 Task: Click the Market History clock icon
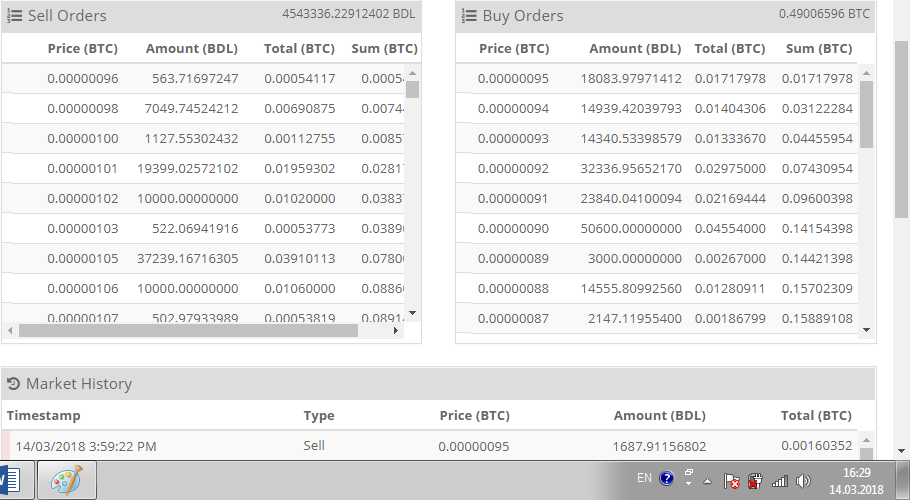(14, 383)
